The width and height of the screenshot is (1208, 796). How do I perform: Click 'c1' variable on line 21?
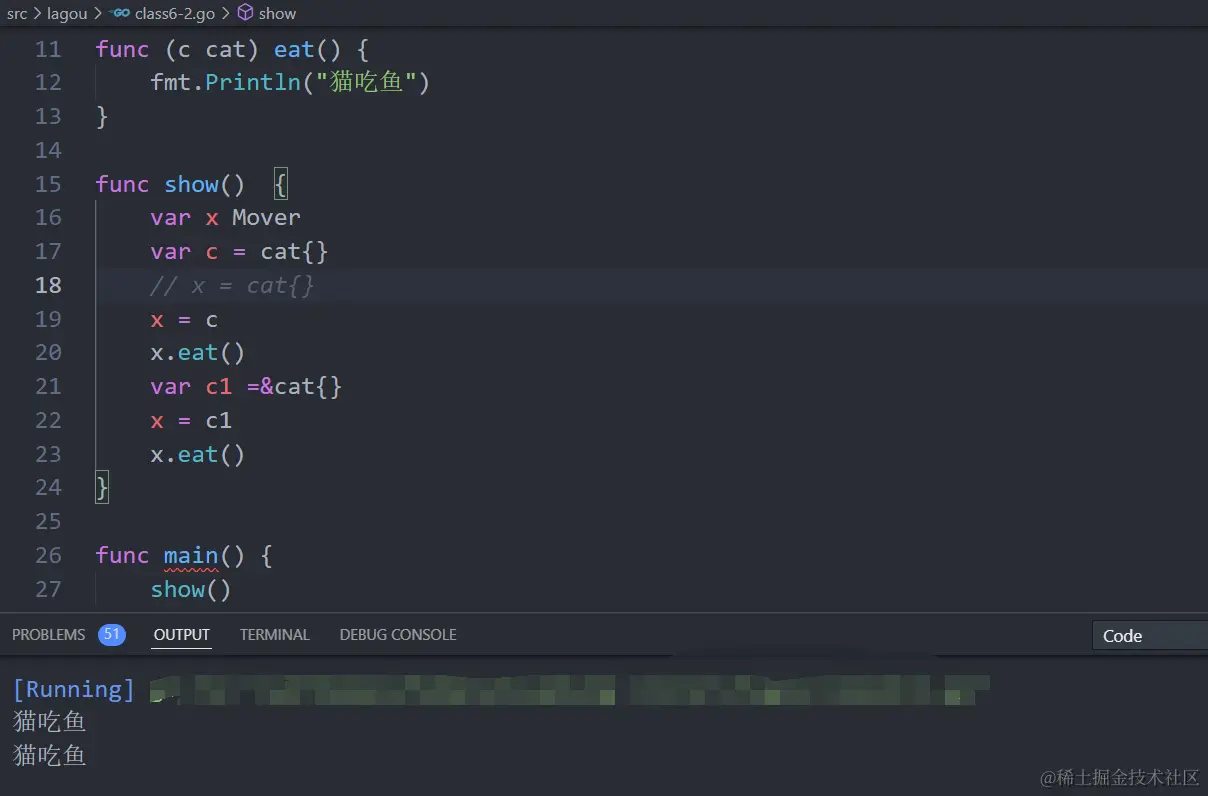(x=219, y=386)
